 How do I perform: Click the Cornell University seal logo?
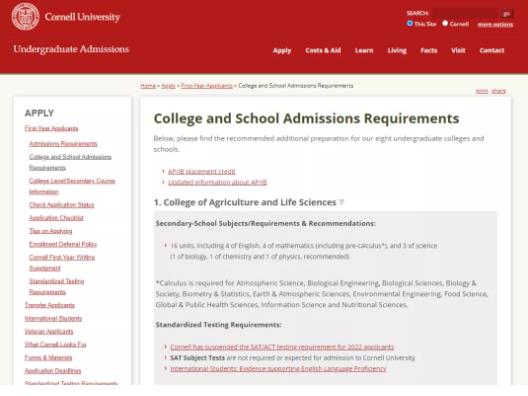click(x=25, y=16)
